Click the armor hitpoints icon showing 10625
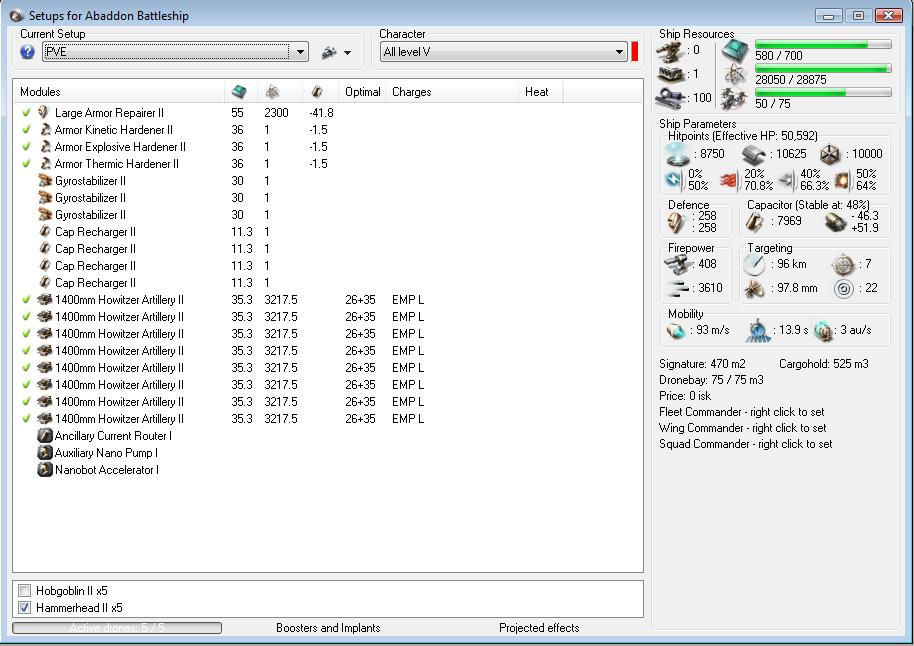 (x=754, y=155)
